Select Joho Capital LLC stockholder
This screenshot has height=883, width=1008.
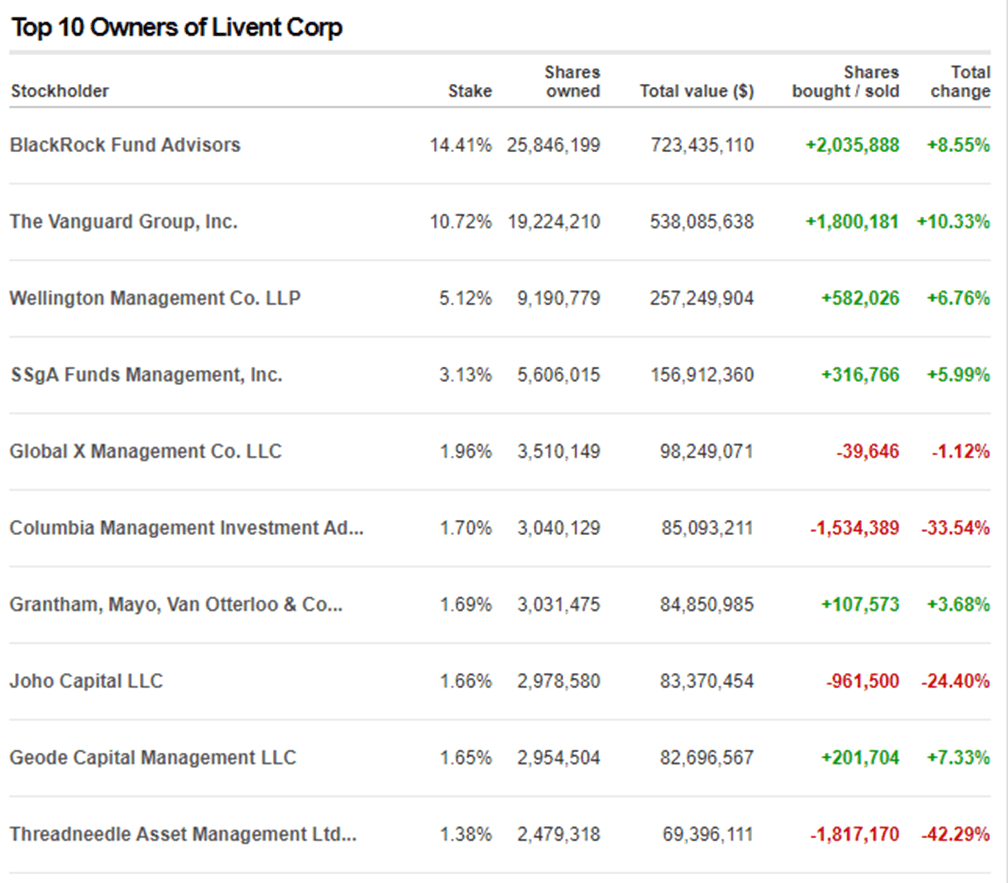click(x=86, y=681)
